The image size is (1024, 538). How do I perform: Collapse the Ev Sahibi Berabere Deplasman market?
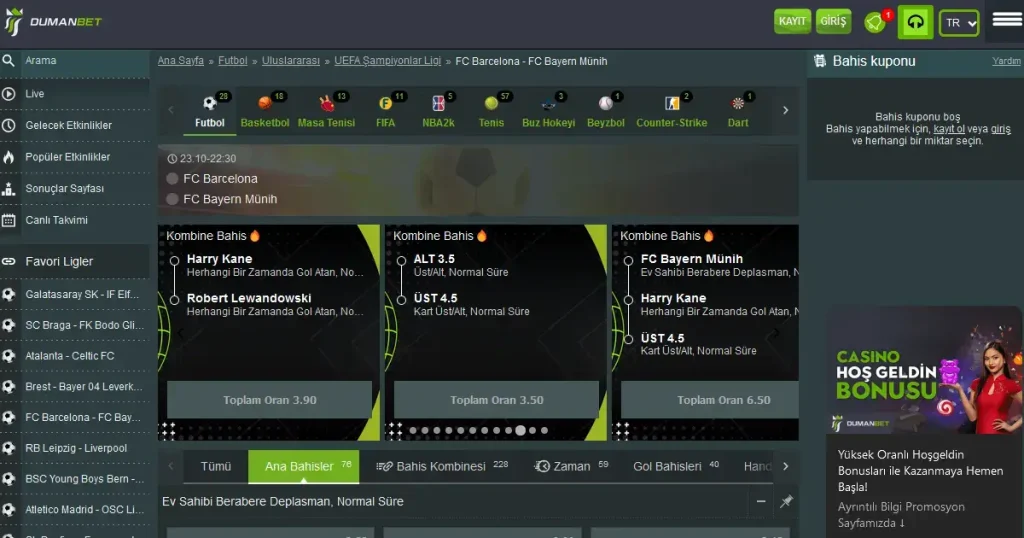coord(761,501)
